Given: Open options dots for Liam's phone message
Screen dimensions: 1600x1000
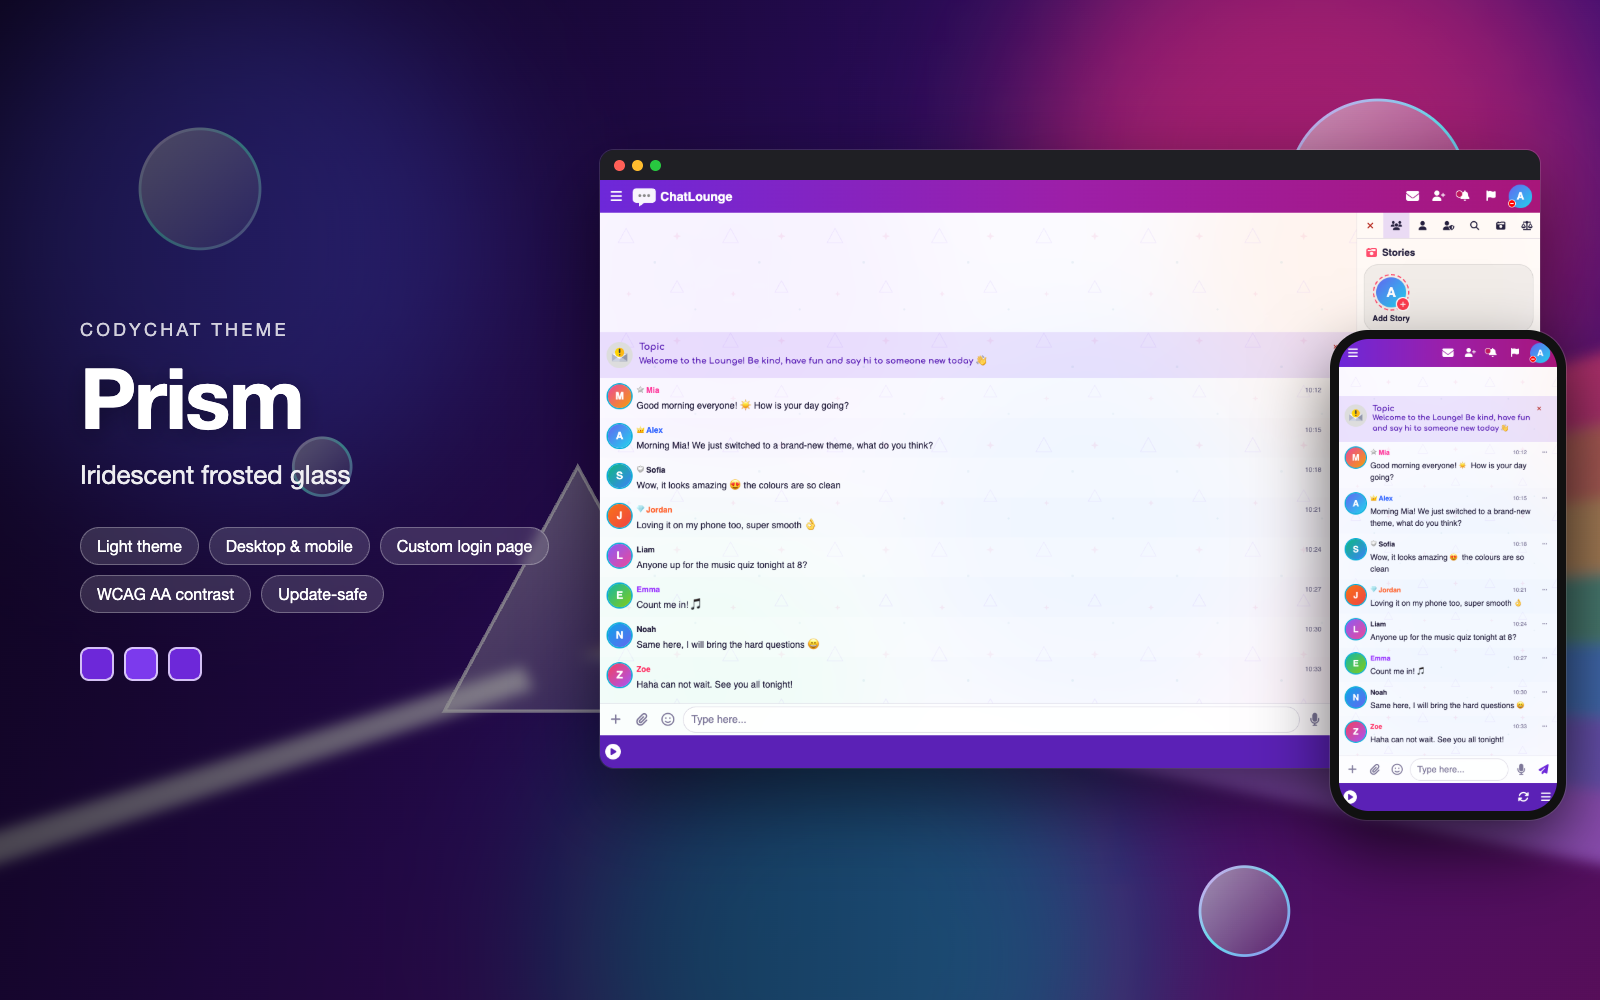Looking at the screenshot, I should pyautogui.click(x=1544, y=624).
